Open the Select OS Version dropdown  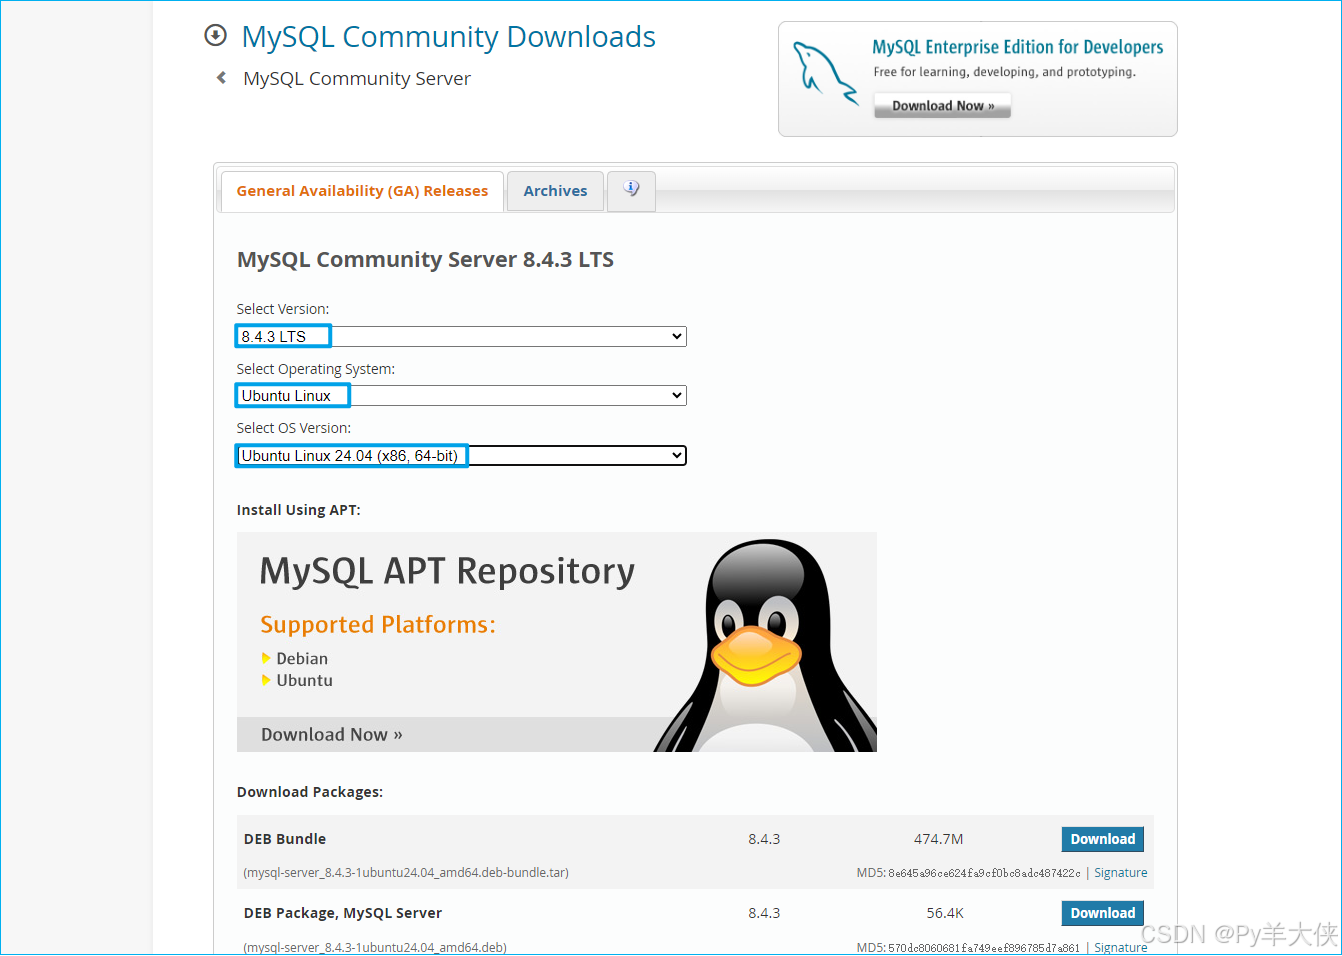pyautogui.click(x=461, y=456)
